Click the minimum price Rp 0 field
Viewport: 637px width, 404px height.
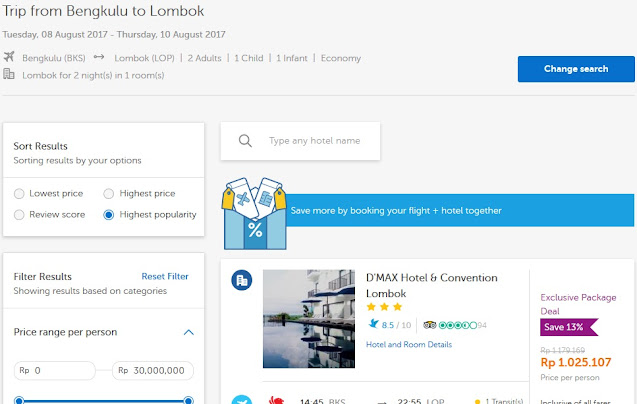pos(55,371)
